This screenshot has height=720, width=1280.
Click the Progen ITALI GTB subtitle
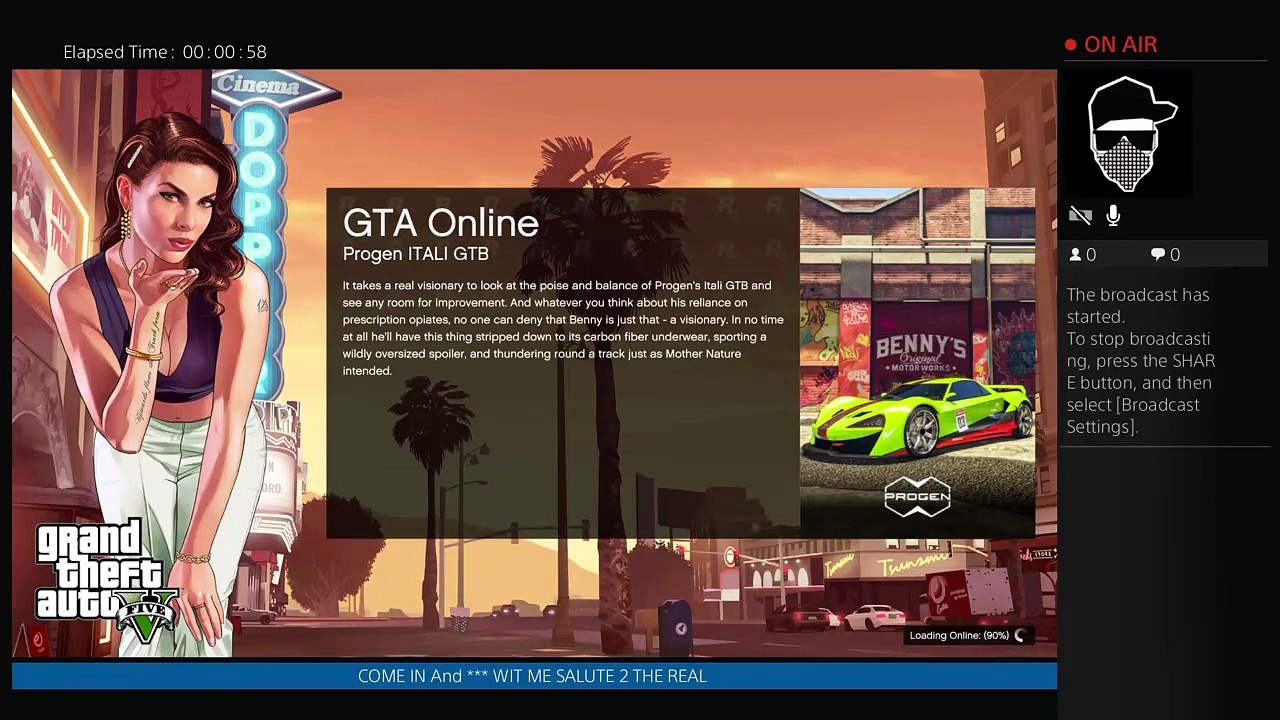point(416,254)
